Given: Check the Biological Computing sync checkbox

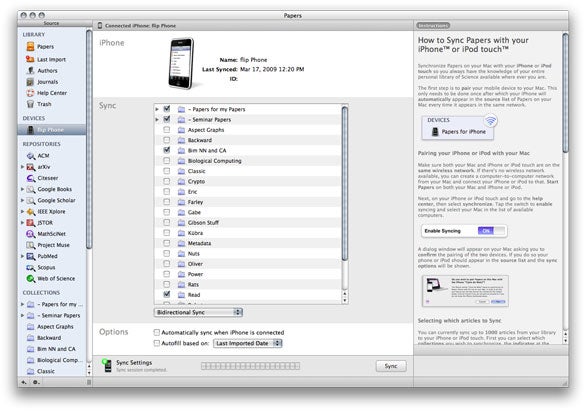Looking at the screenshot, I should pyautogui.click(x=167, y=161).
